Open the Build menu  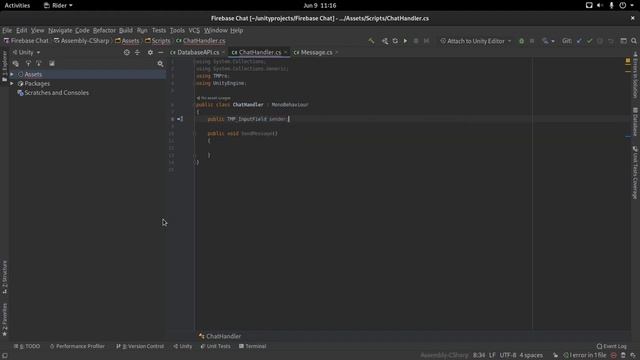point(126,30)
